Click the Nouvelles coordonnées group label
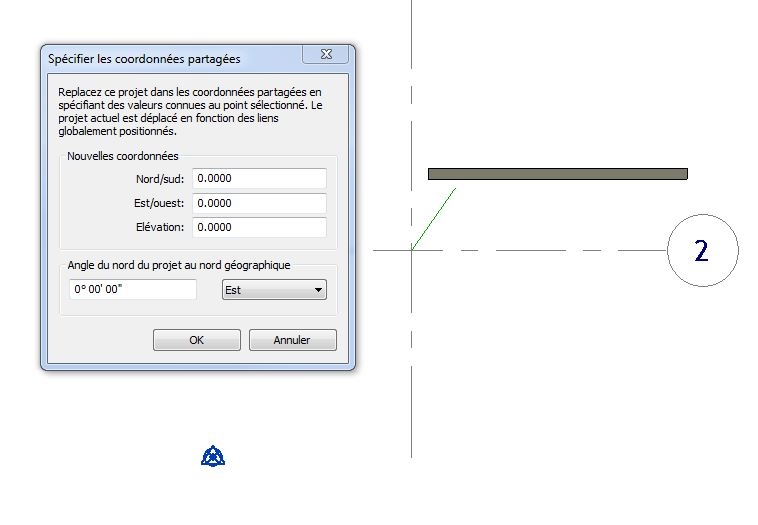Screen dimensions: 758x525 point(123,156)
